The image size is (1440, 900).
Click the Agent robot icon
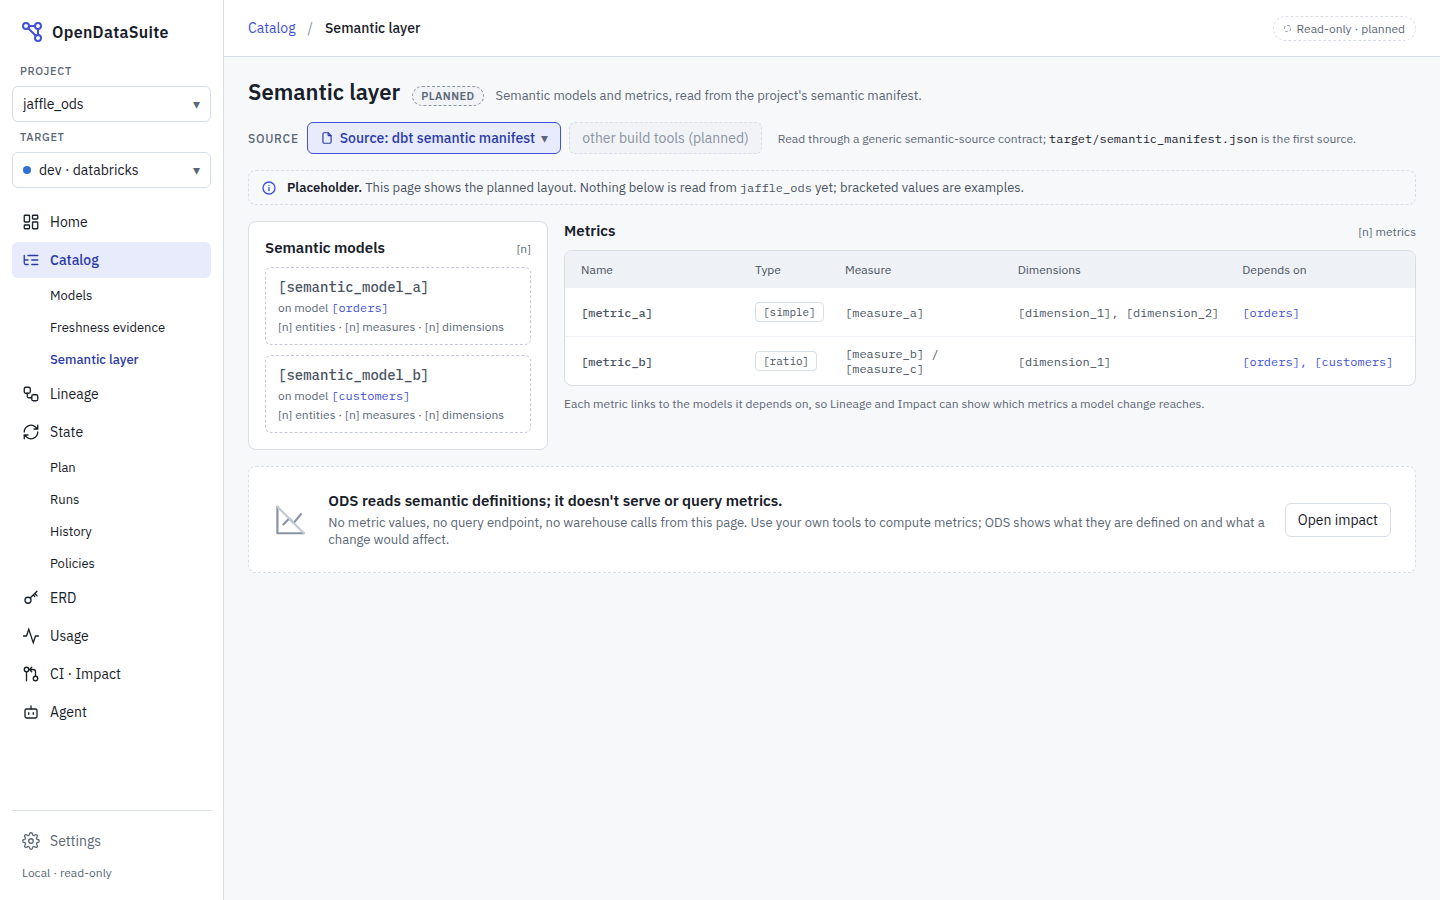[31, 712]
